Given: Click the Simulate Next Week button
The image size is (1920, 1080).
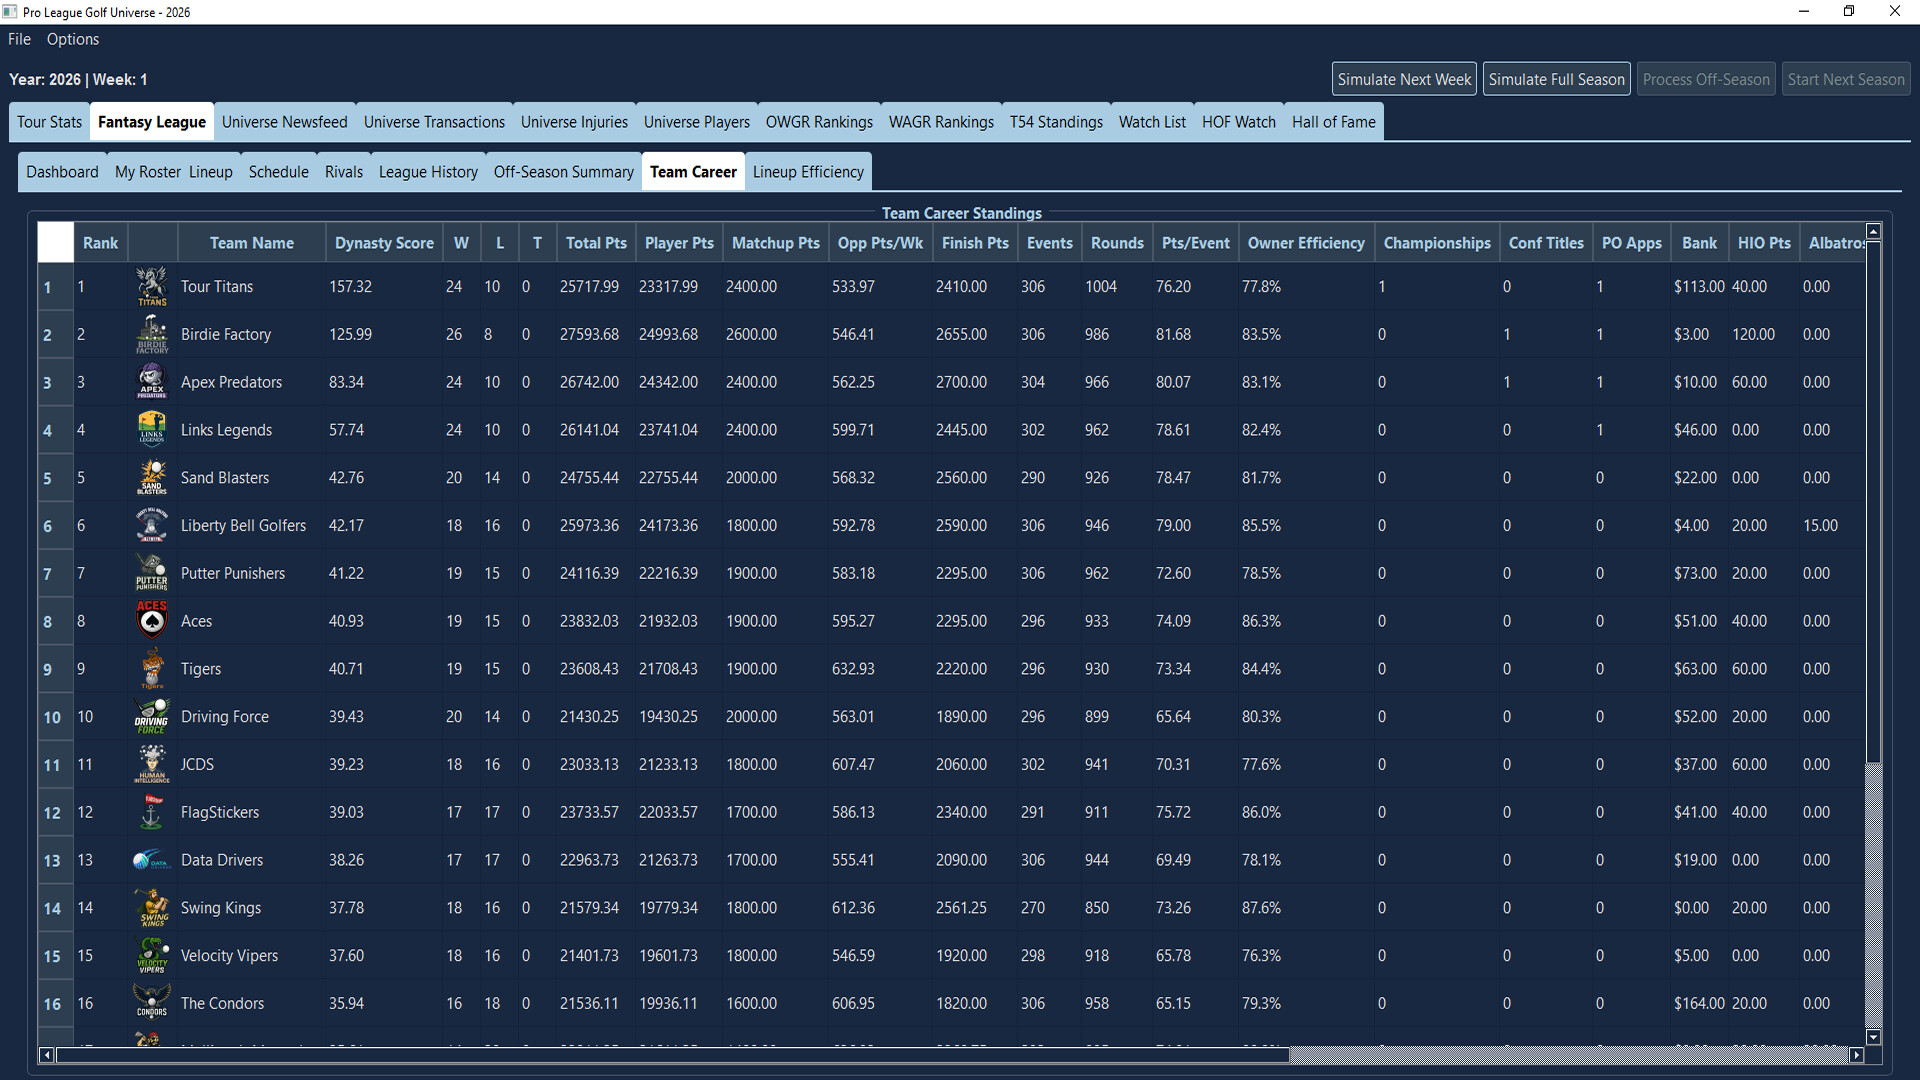Looking at the screenshot, I should coord(1404,78).
